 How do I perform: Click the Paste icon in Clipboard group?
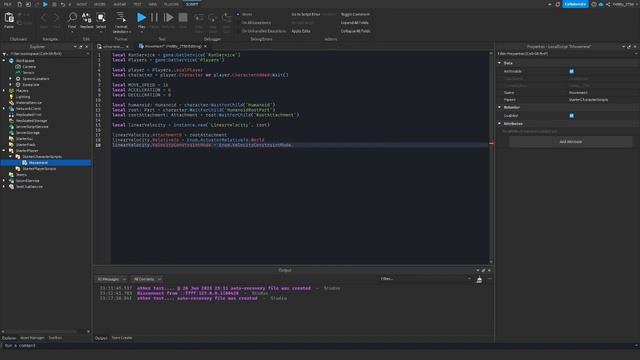click(x=9, y=18)
